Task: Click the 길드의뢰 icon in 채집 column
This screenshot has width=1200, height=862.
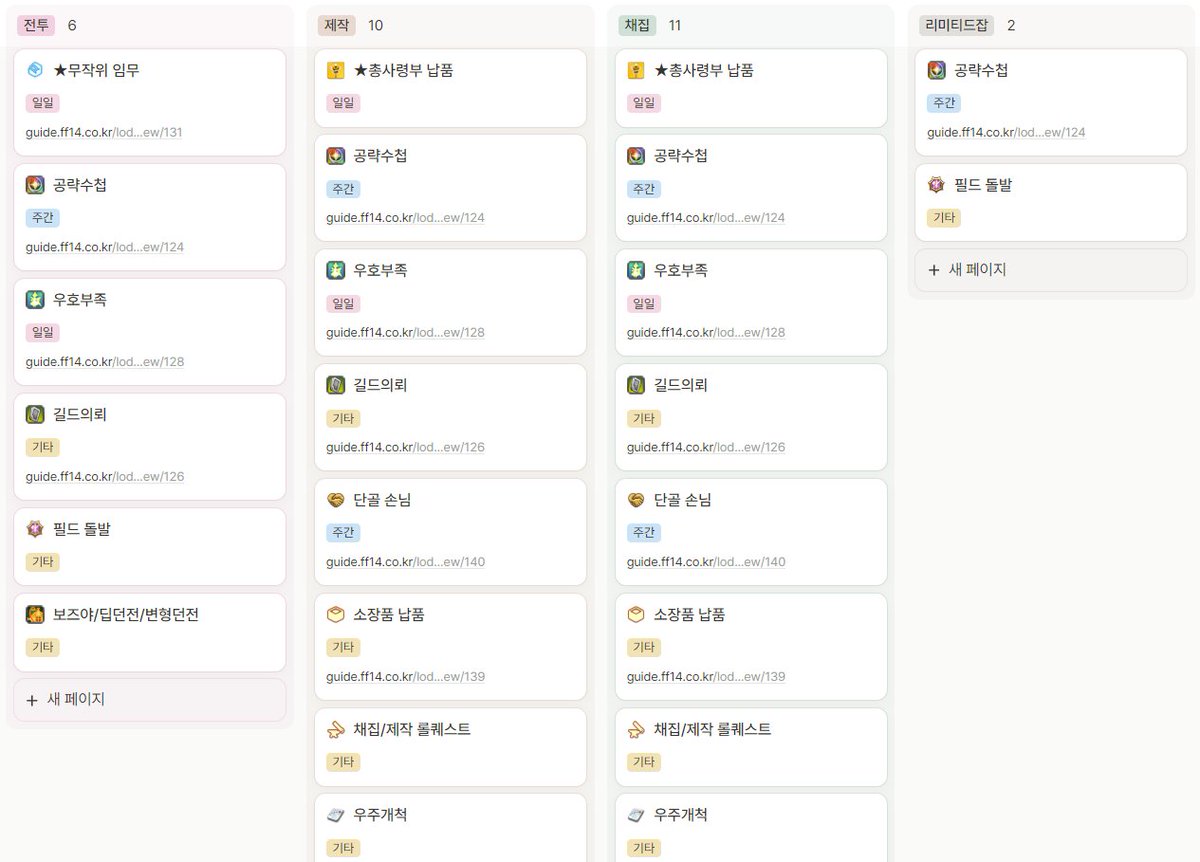Action: click(x=636, y=385)
